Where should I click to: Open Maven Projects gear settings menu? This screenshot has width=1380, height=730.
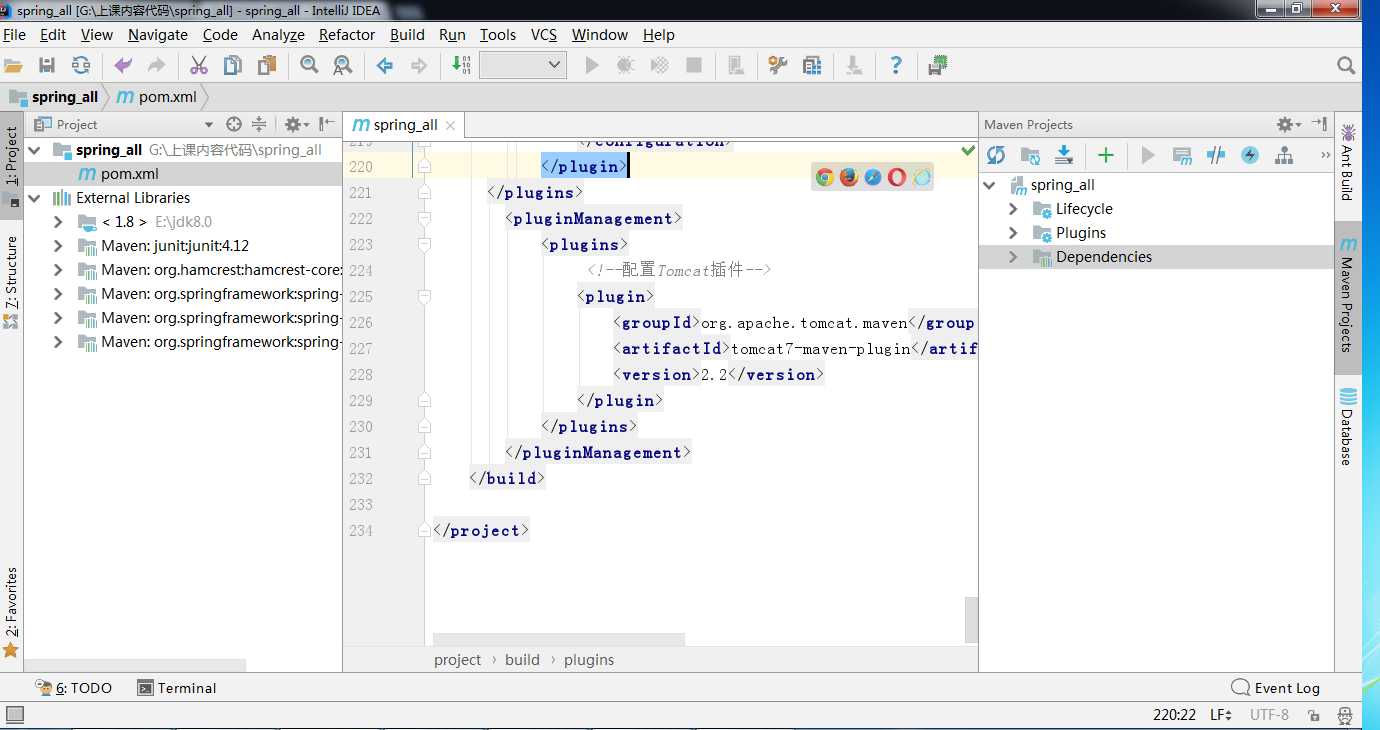(1289, 124)
